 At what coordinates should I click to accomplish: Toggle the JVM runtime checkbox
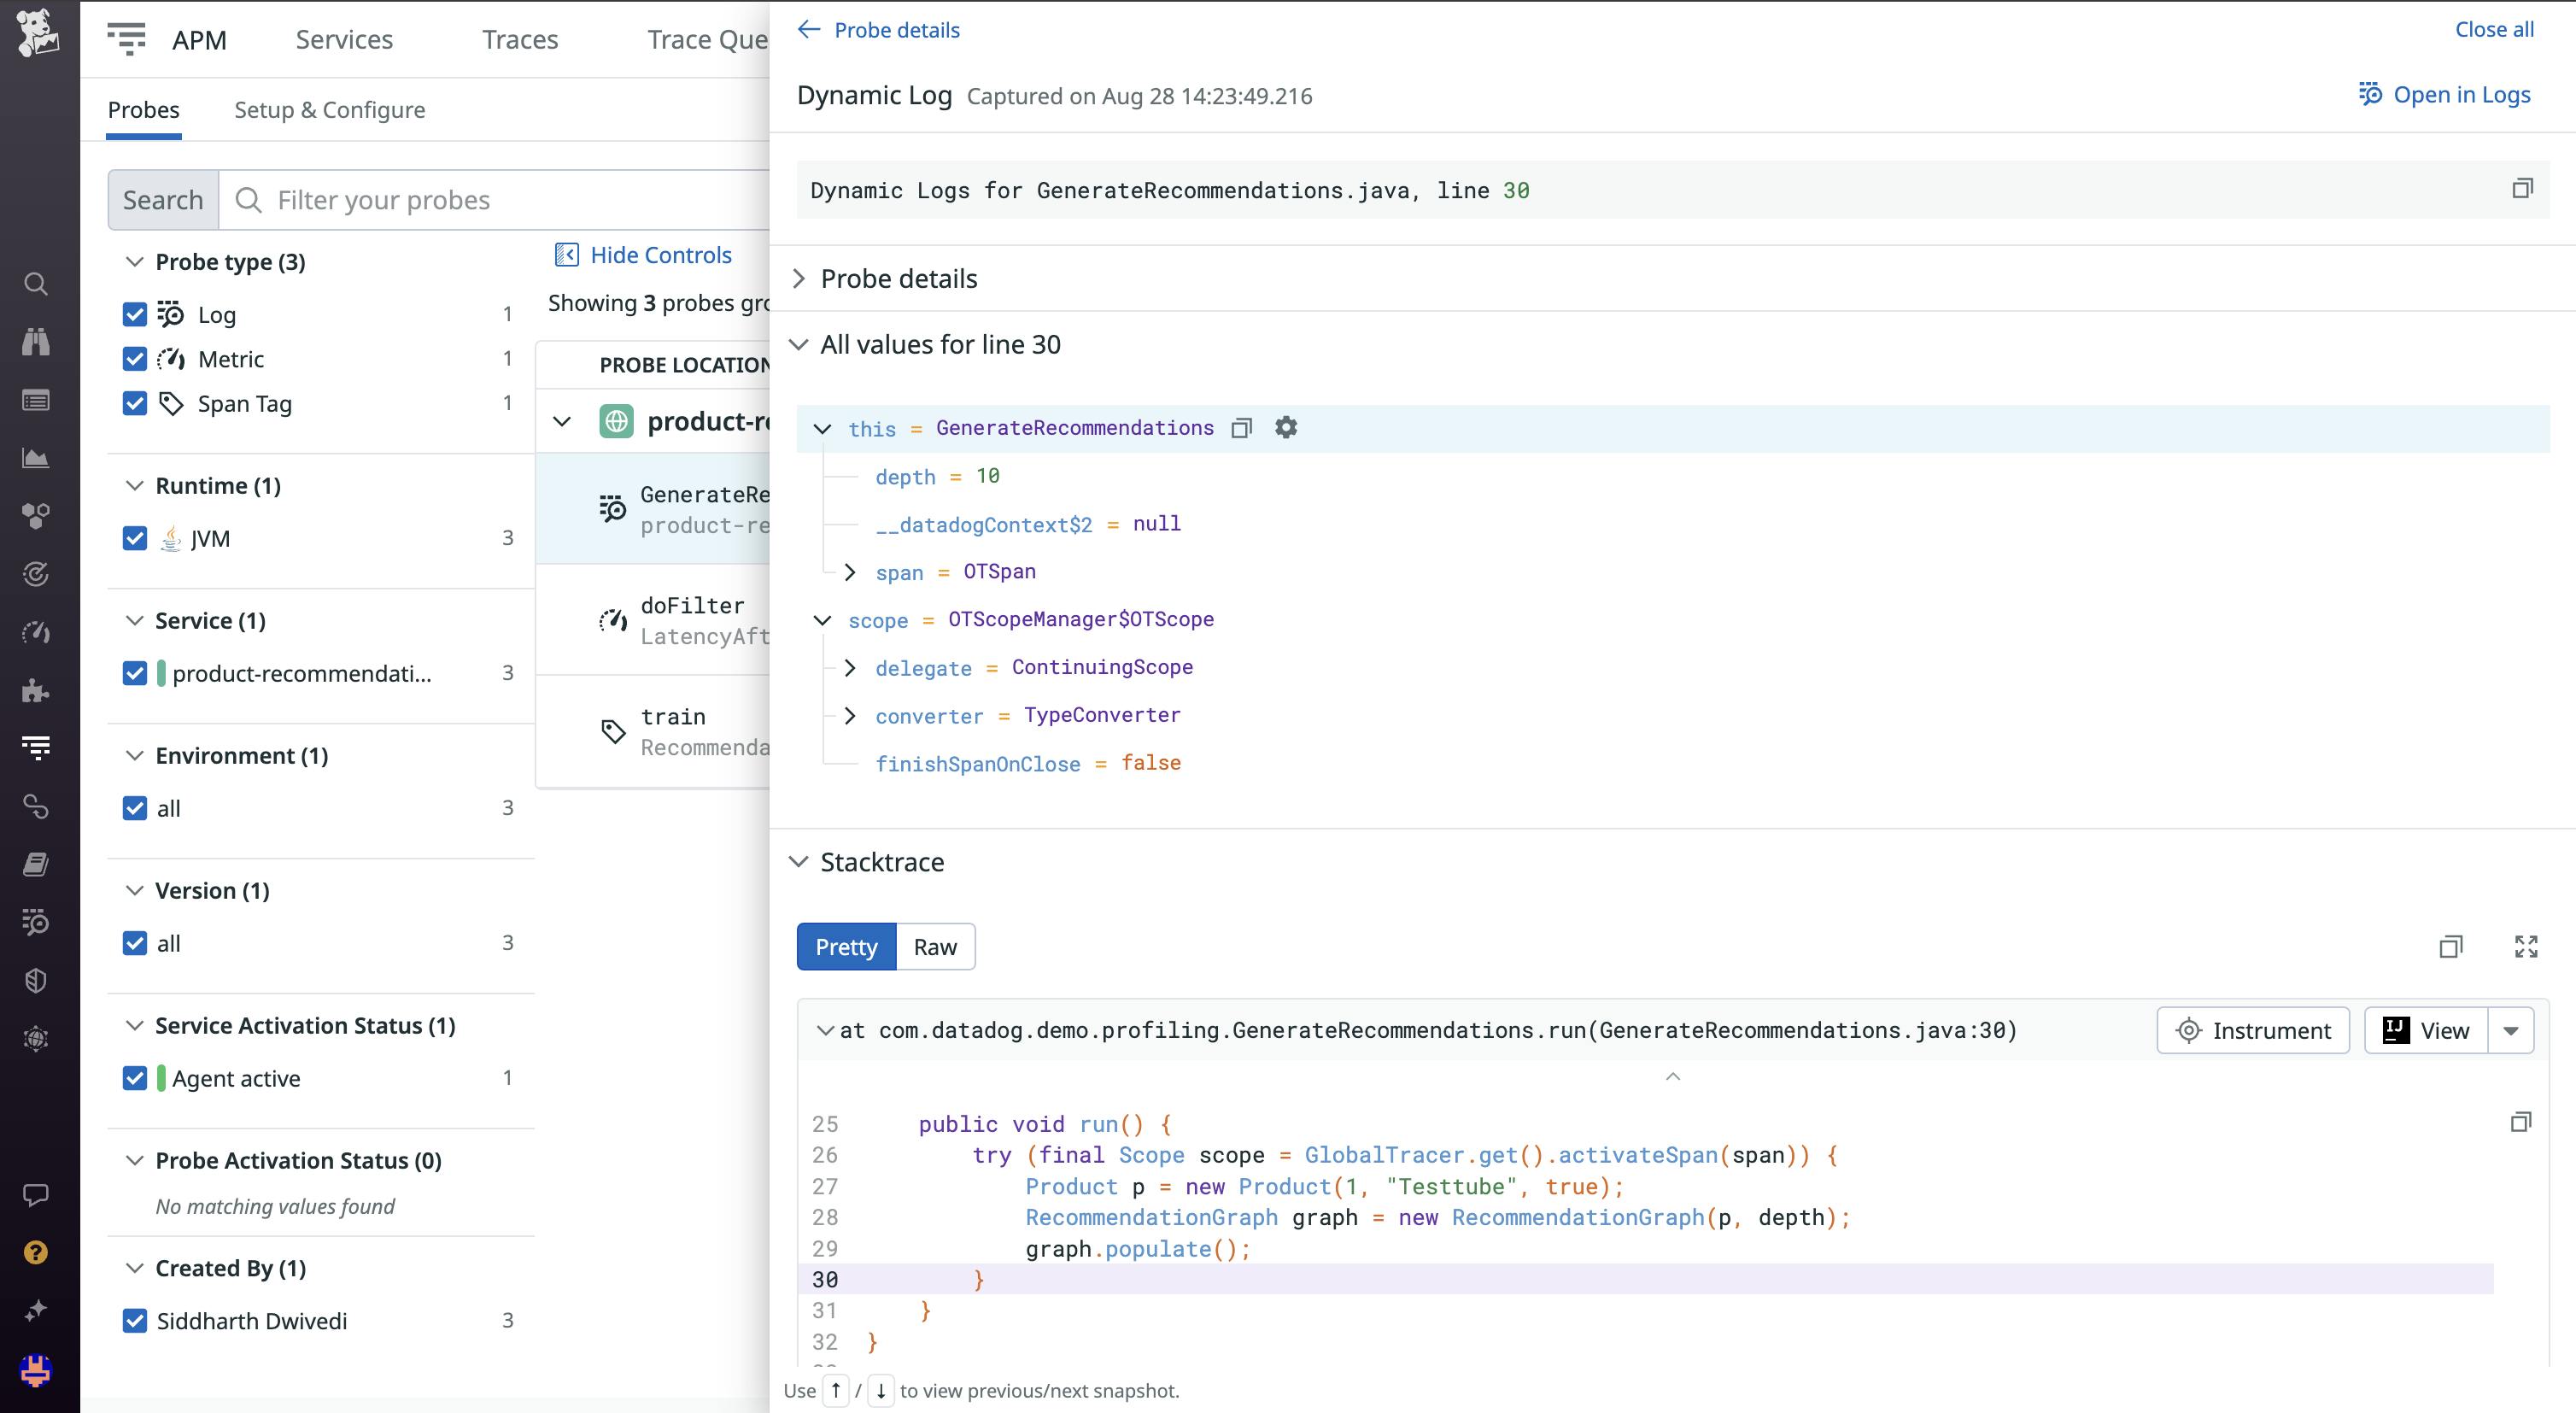[x=135, y=538]
